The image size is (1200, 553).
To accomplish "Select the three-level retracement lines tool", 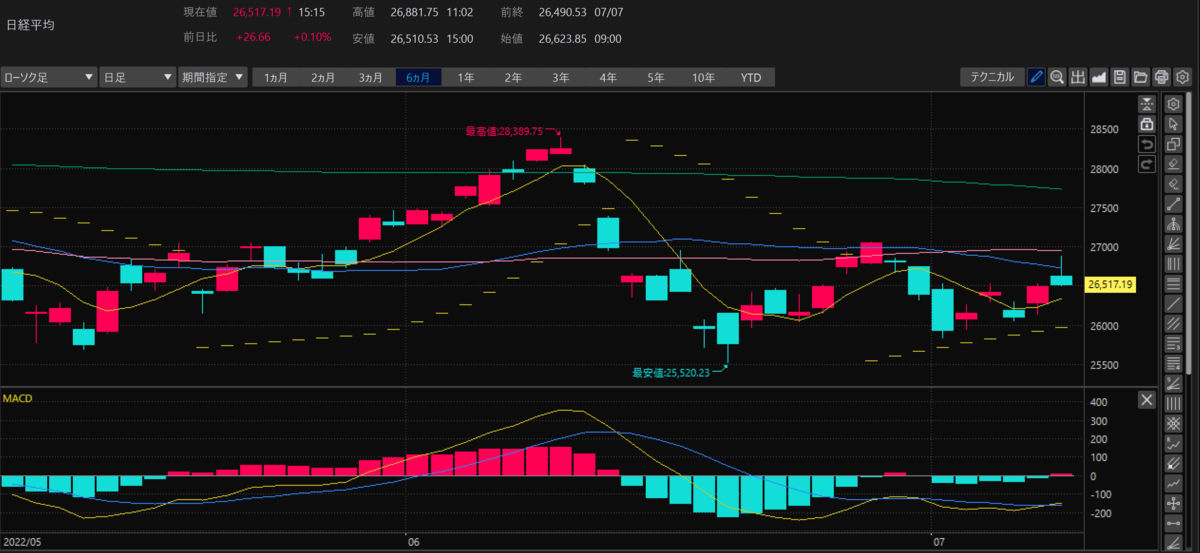I will point(1175,344).
